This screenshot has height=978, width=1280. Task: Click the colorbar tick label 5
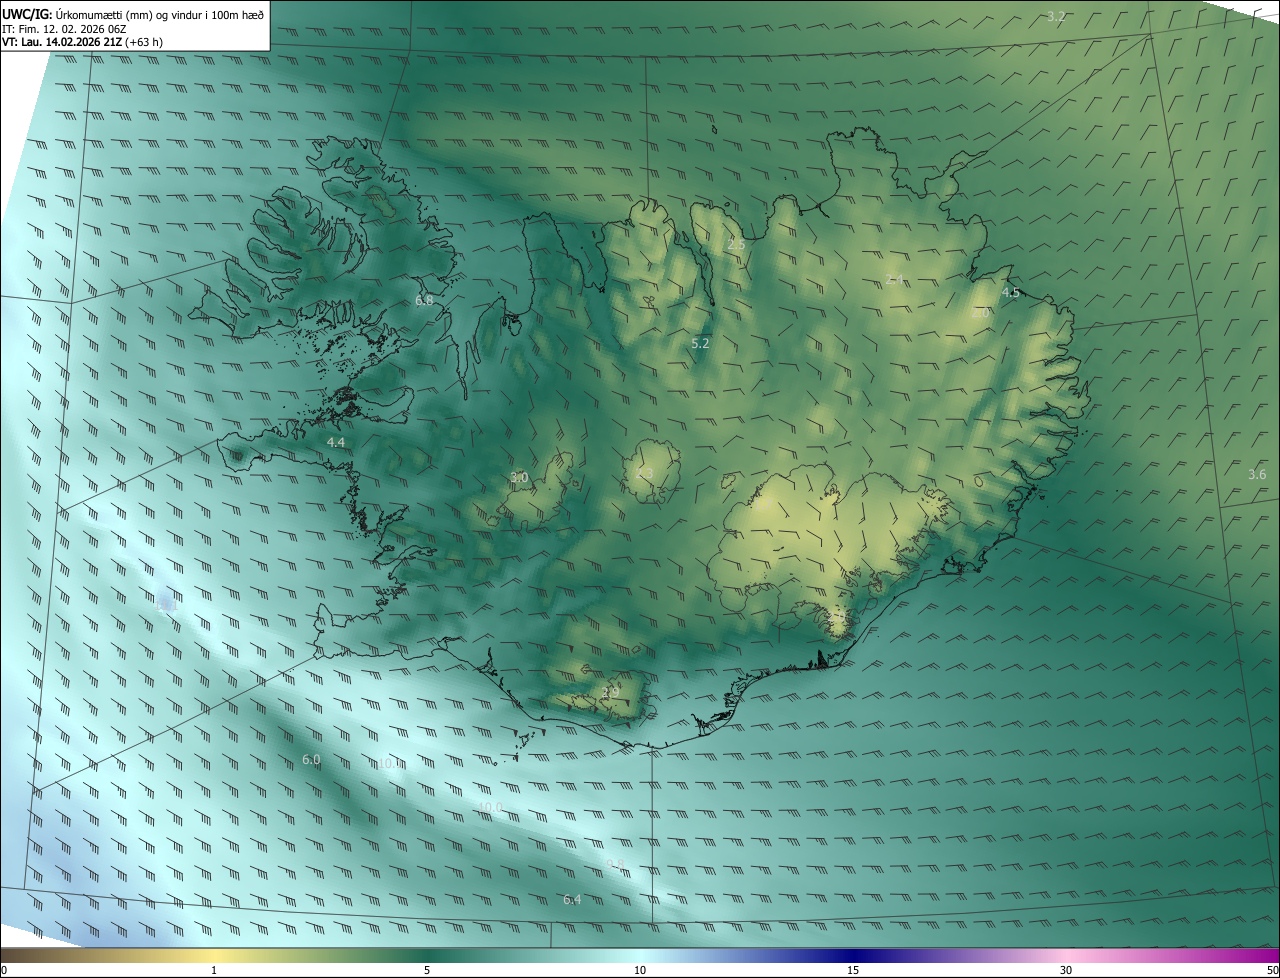(427, 970)
